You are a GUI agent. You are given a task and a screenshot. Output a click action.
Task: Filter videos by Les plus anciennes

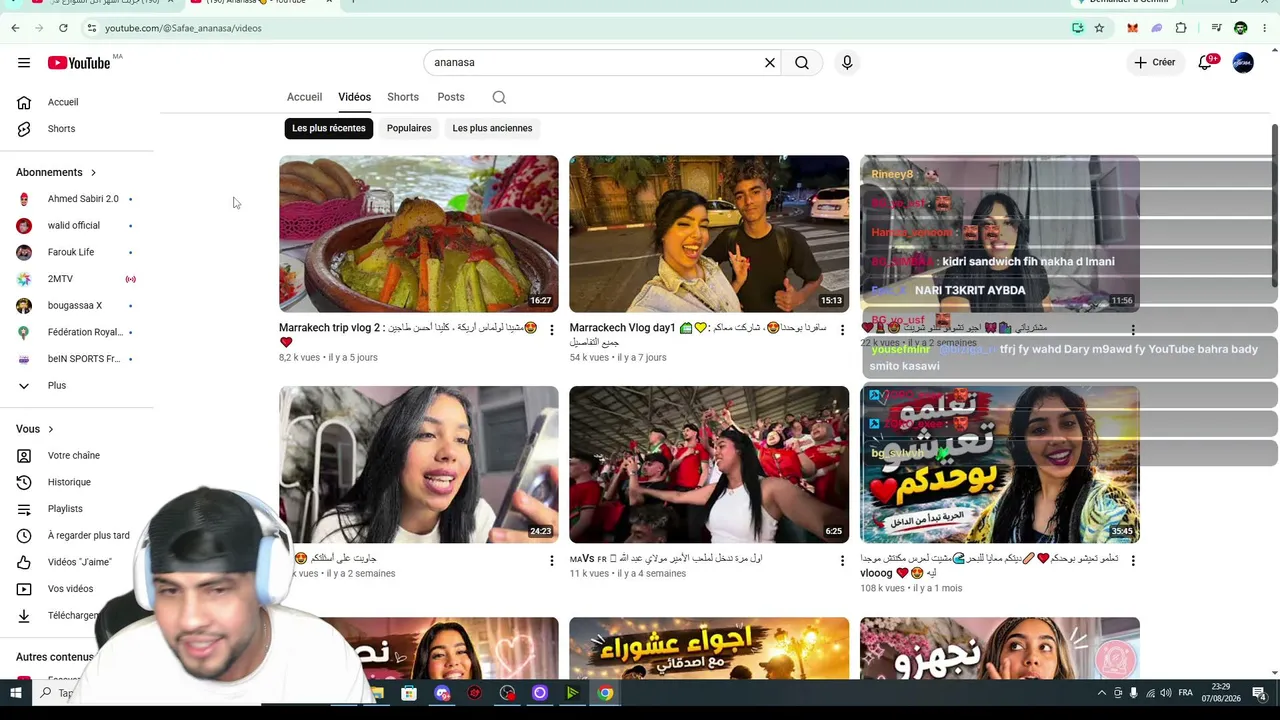pos(492,128)
